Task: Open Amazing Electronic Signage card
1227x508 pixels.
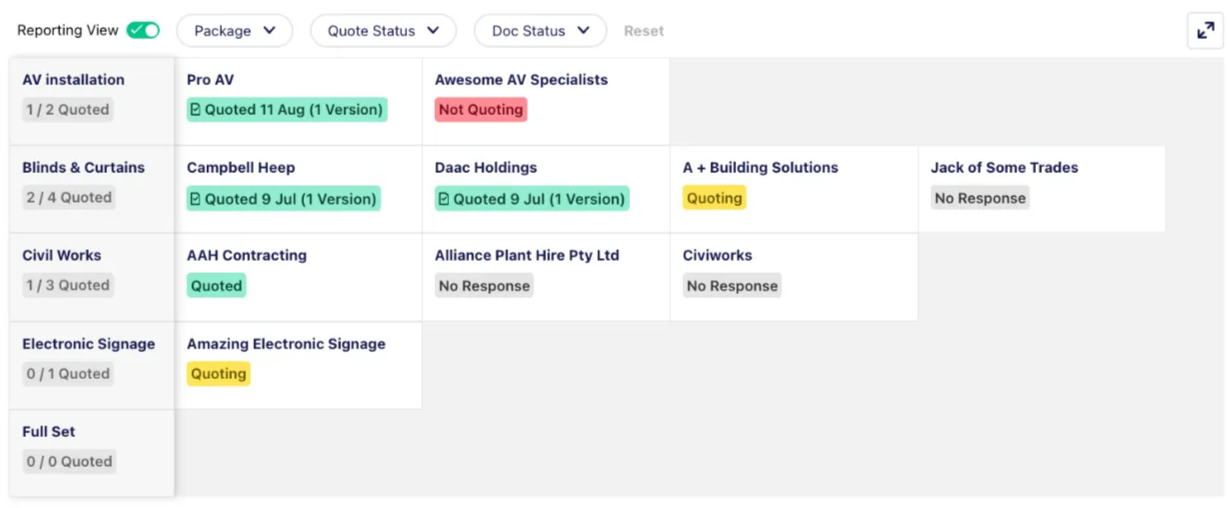Action: [298, 365]
